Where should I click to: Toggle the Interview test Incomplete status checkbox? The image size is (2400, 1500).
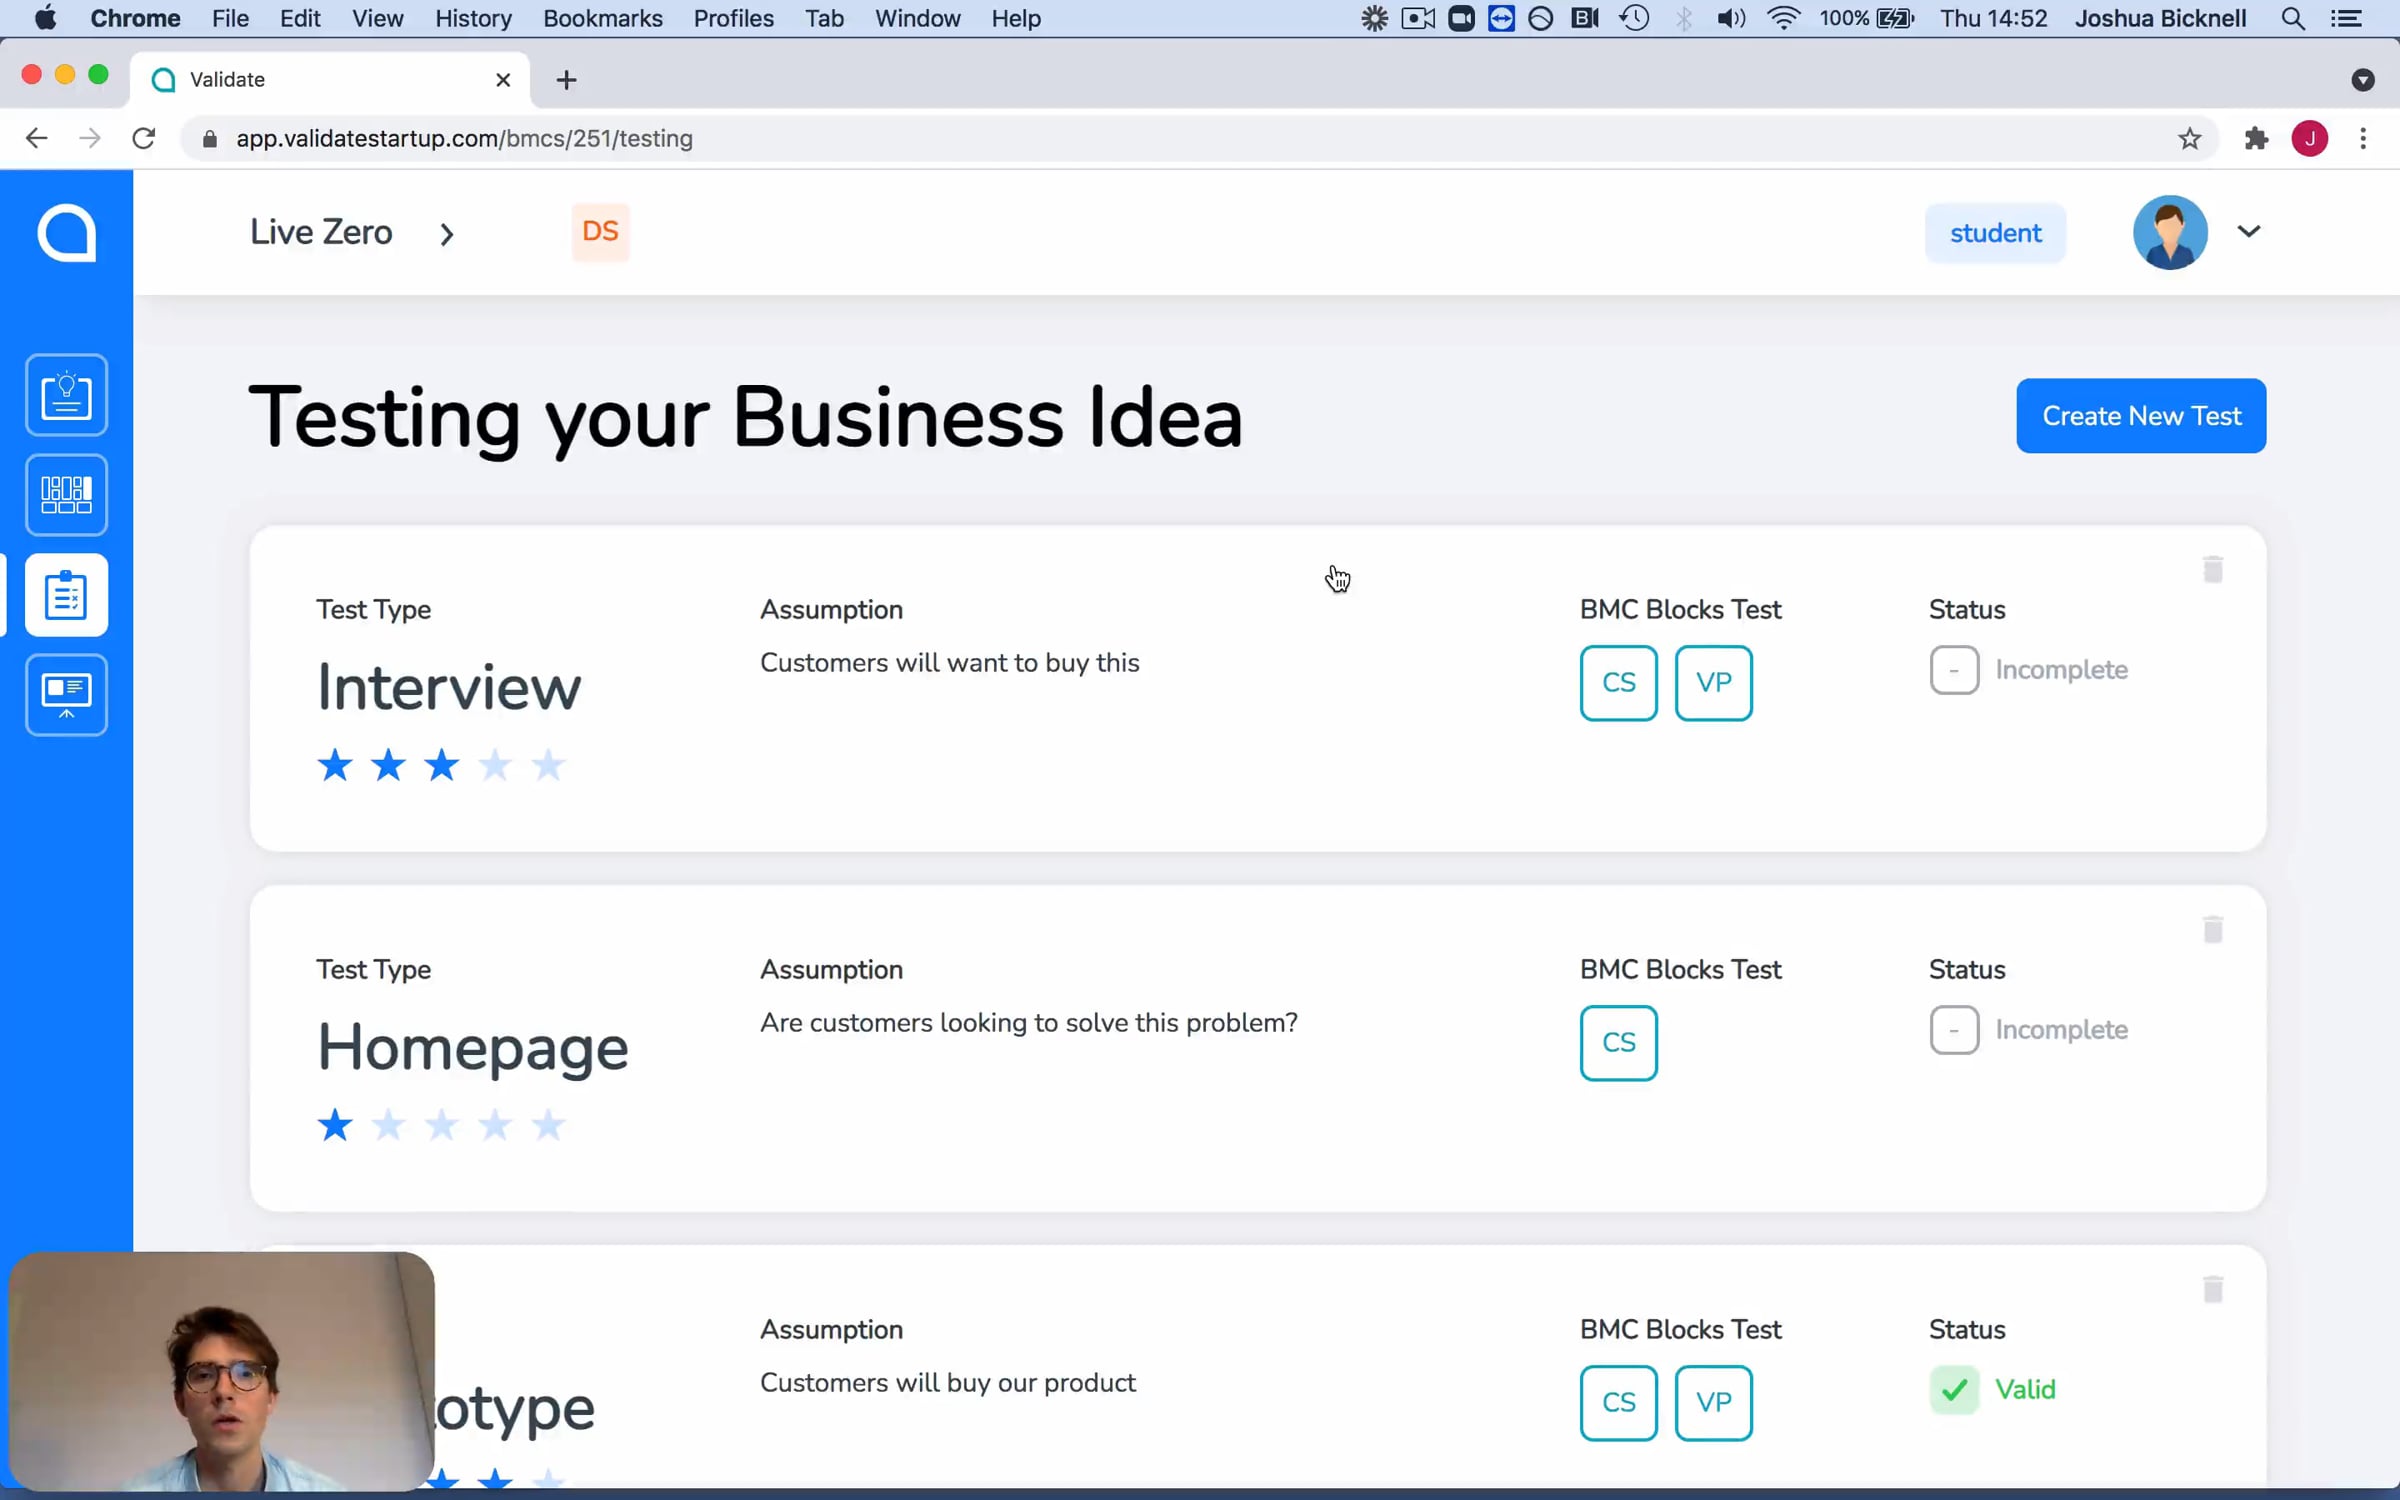click(x=1954, y=670)
